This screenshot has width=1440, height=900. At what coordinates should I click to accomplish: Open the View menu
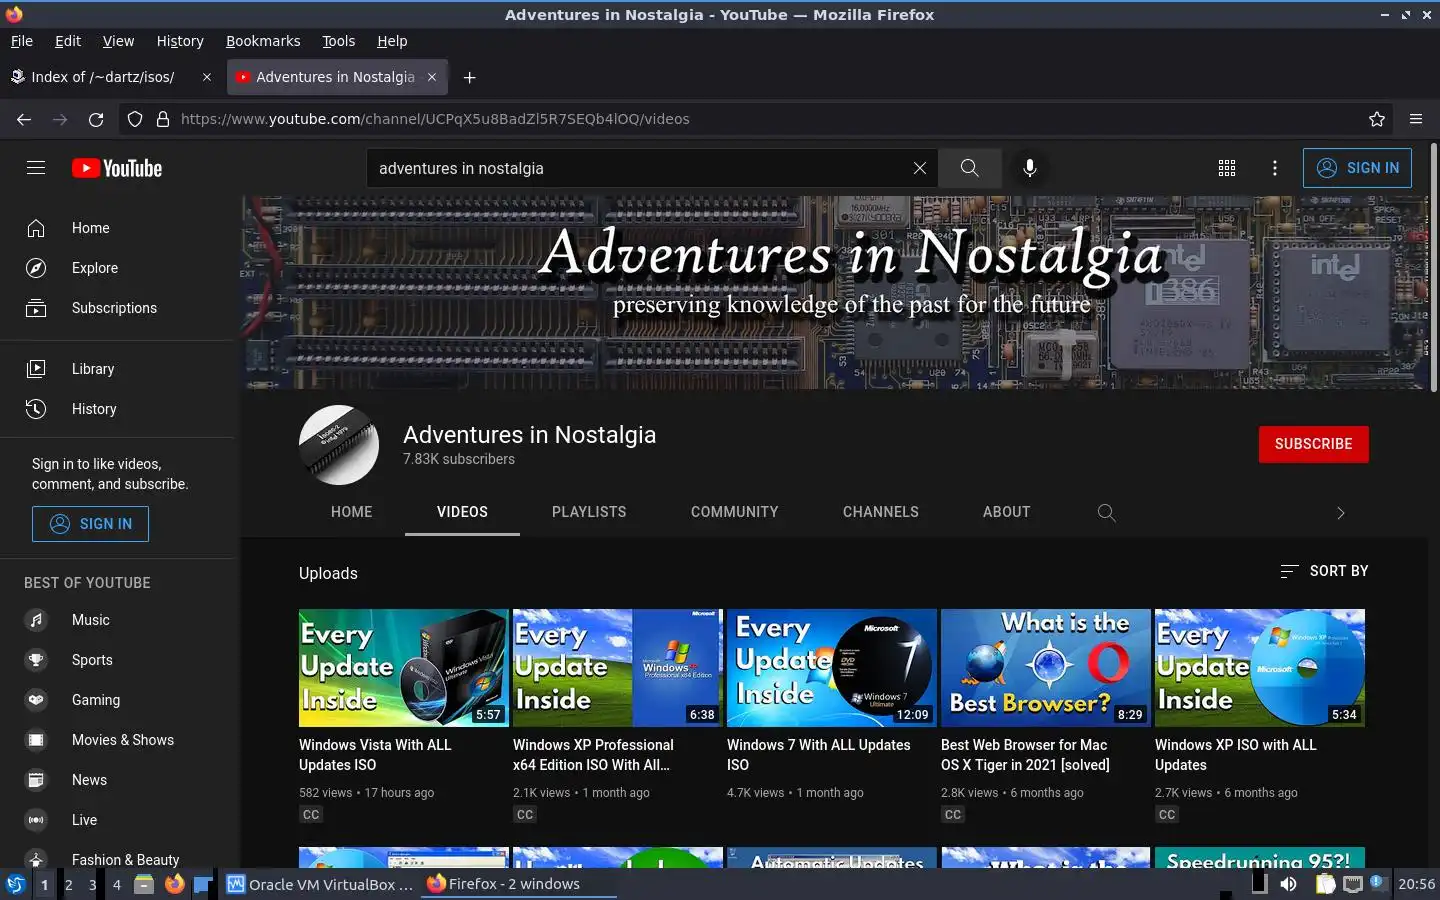[x=118, y=41]
